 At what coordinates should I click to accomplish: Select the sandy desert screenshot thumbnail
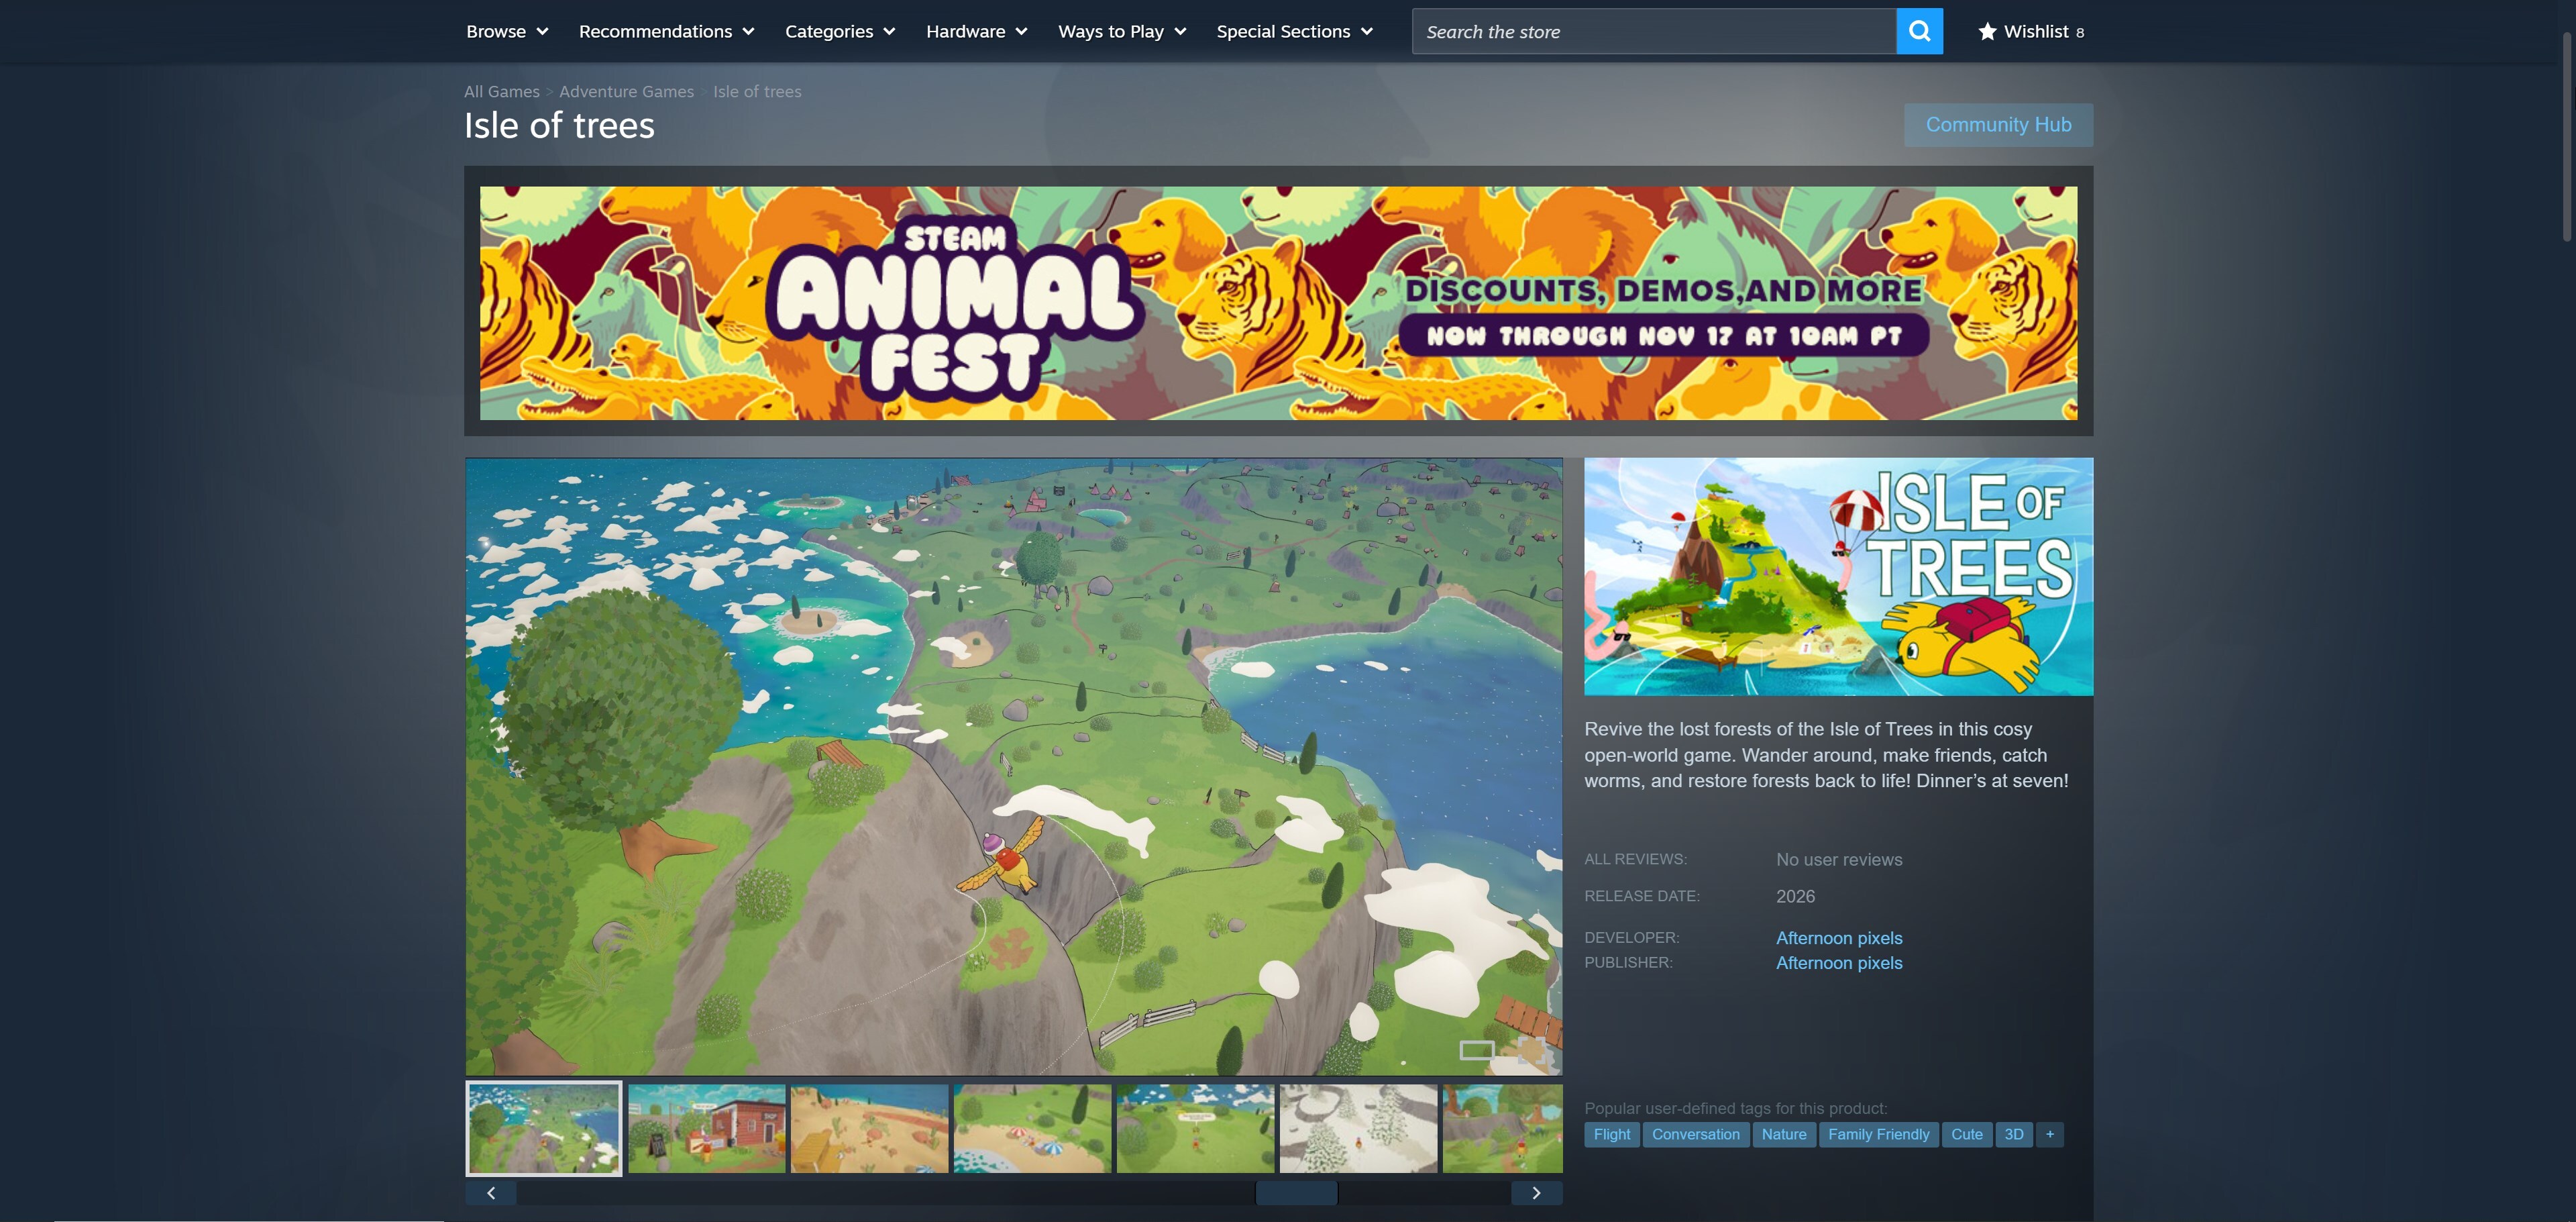(869, 1128)
